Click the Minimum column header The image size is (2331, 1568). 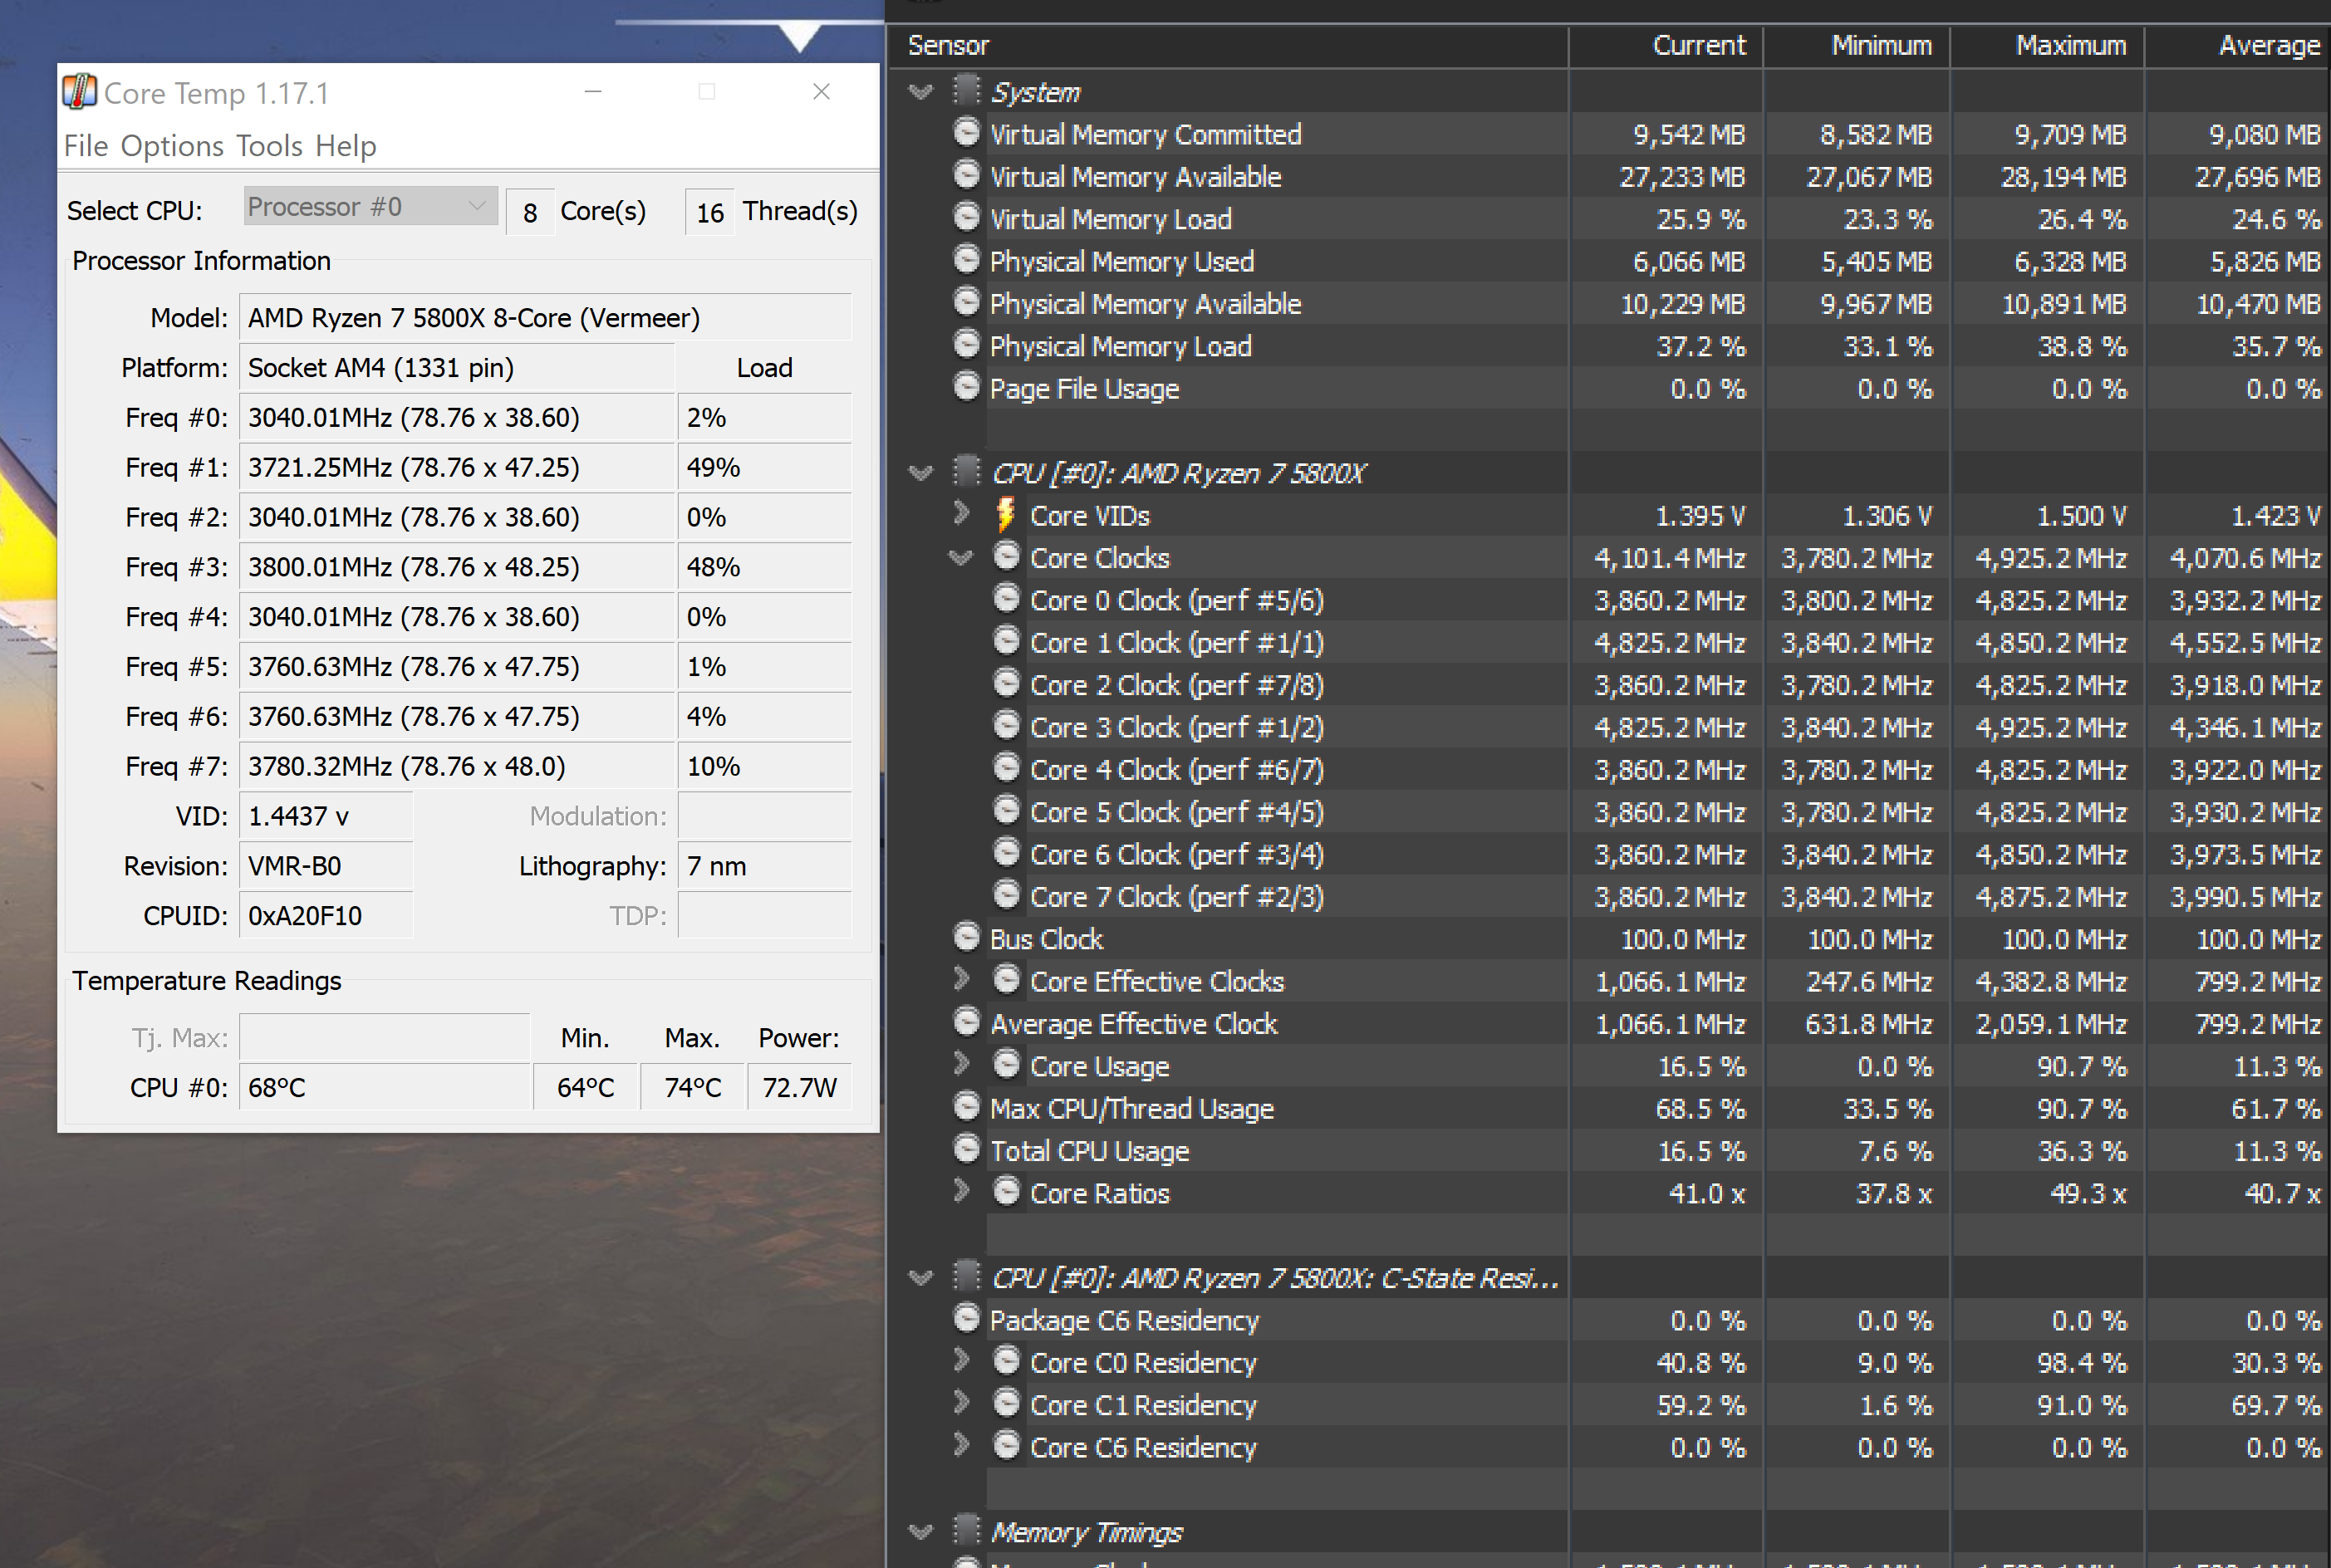[1857, 45]
